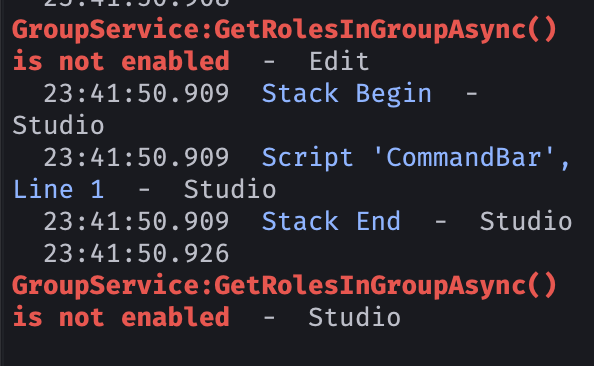The width and height of the screenshot is (594, 366).
Task: Click the dash separator before "Edit"
Action: (x=269, y=62)
